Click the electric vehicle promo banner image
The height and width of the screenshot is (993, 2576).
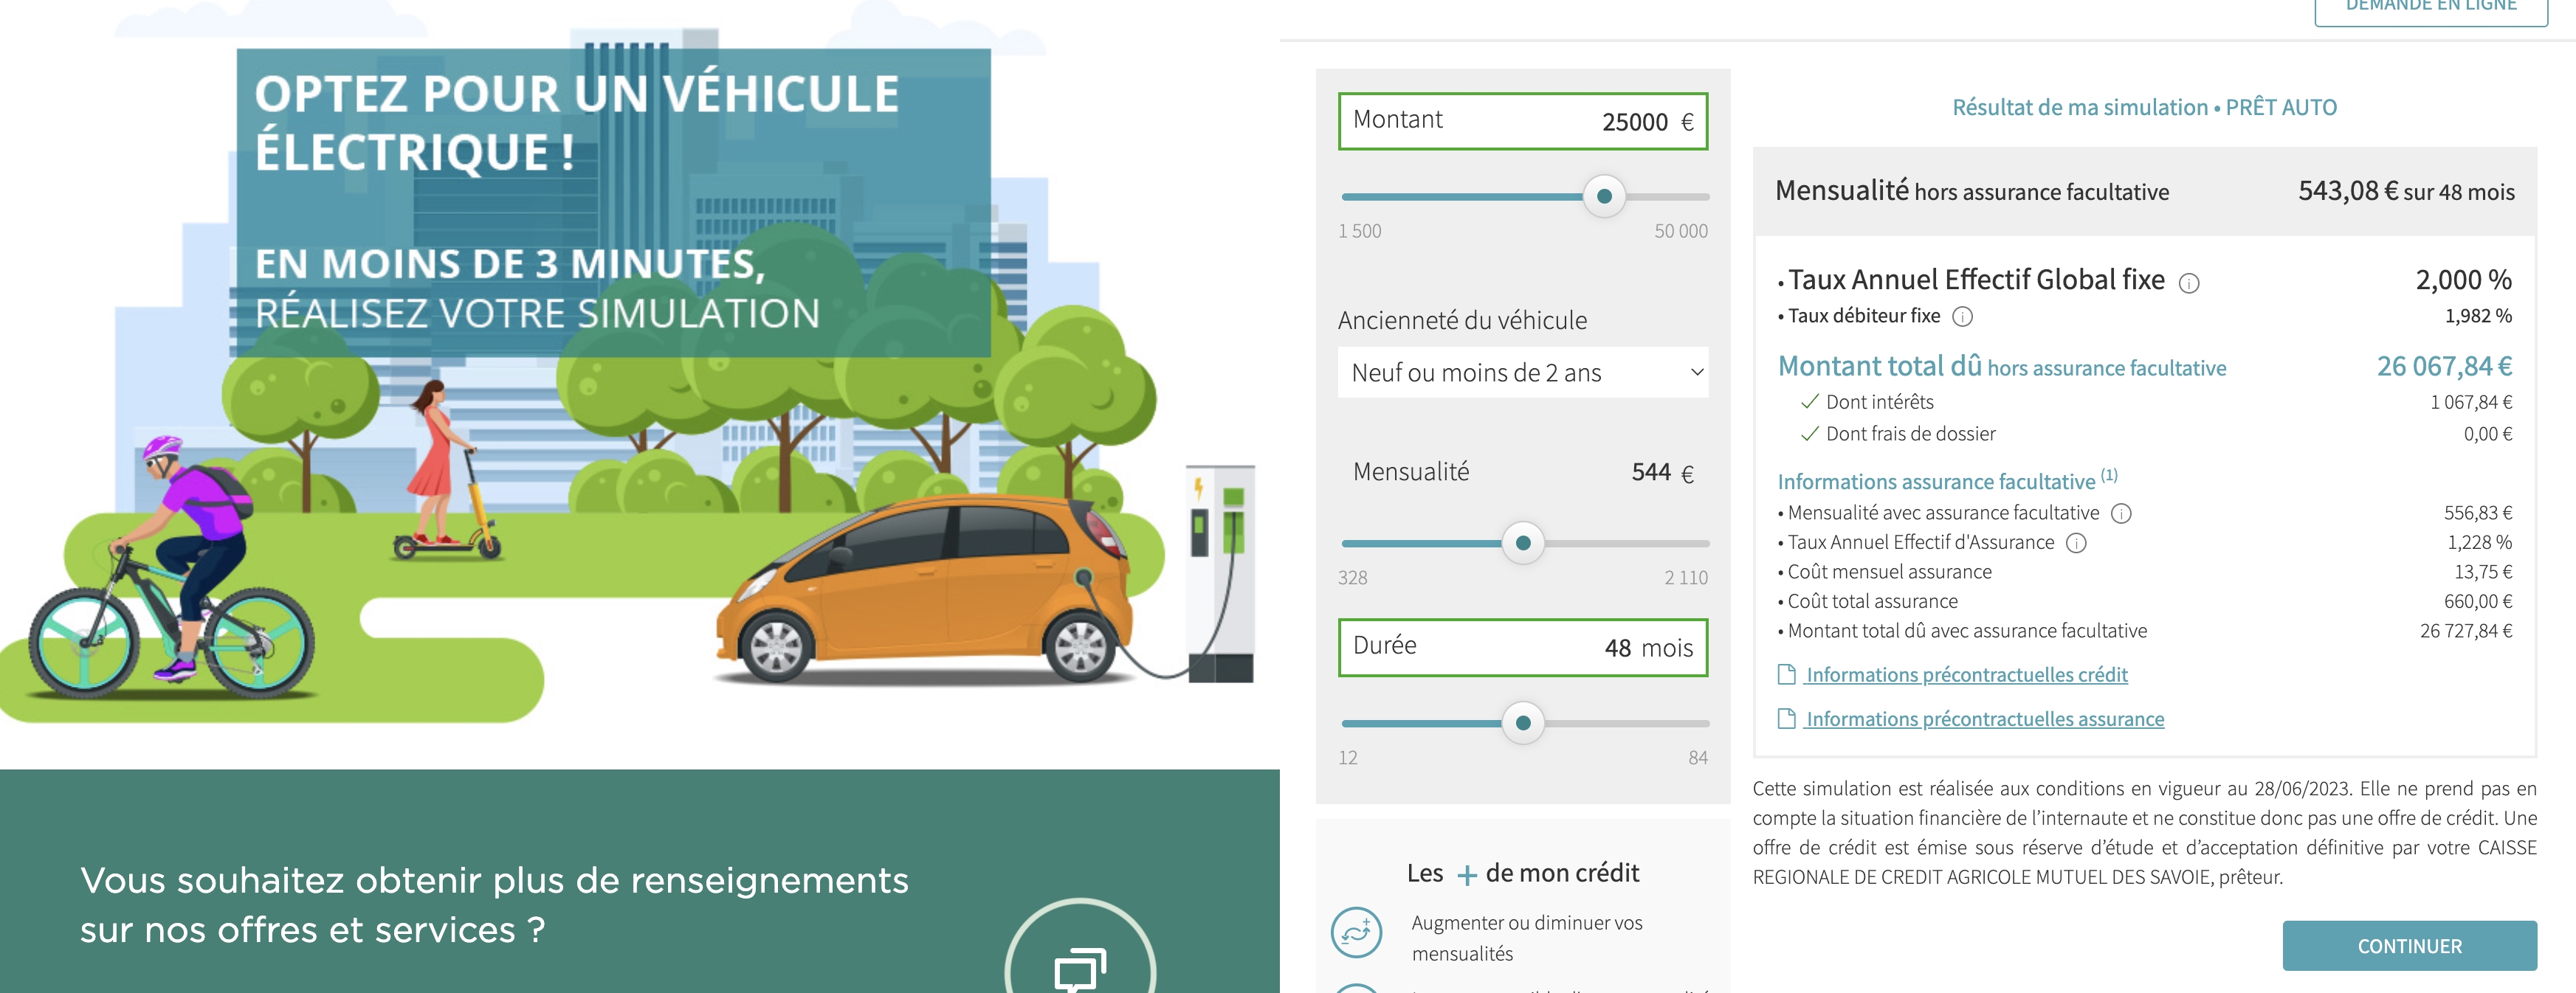pyautogui.click(x=640, y=400)
